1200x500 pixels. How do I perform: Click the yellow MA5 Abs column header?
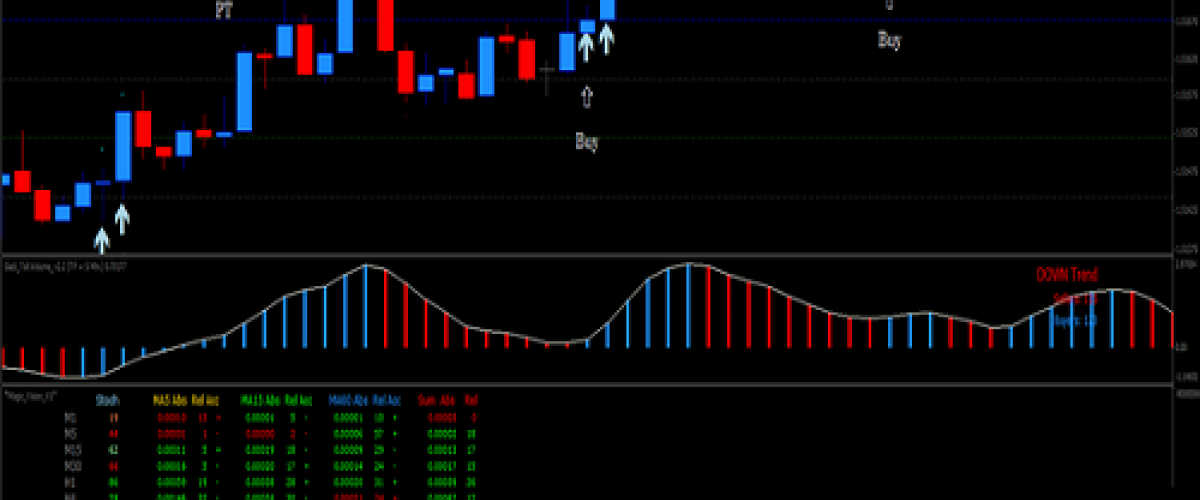(x=170, y=400)
